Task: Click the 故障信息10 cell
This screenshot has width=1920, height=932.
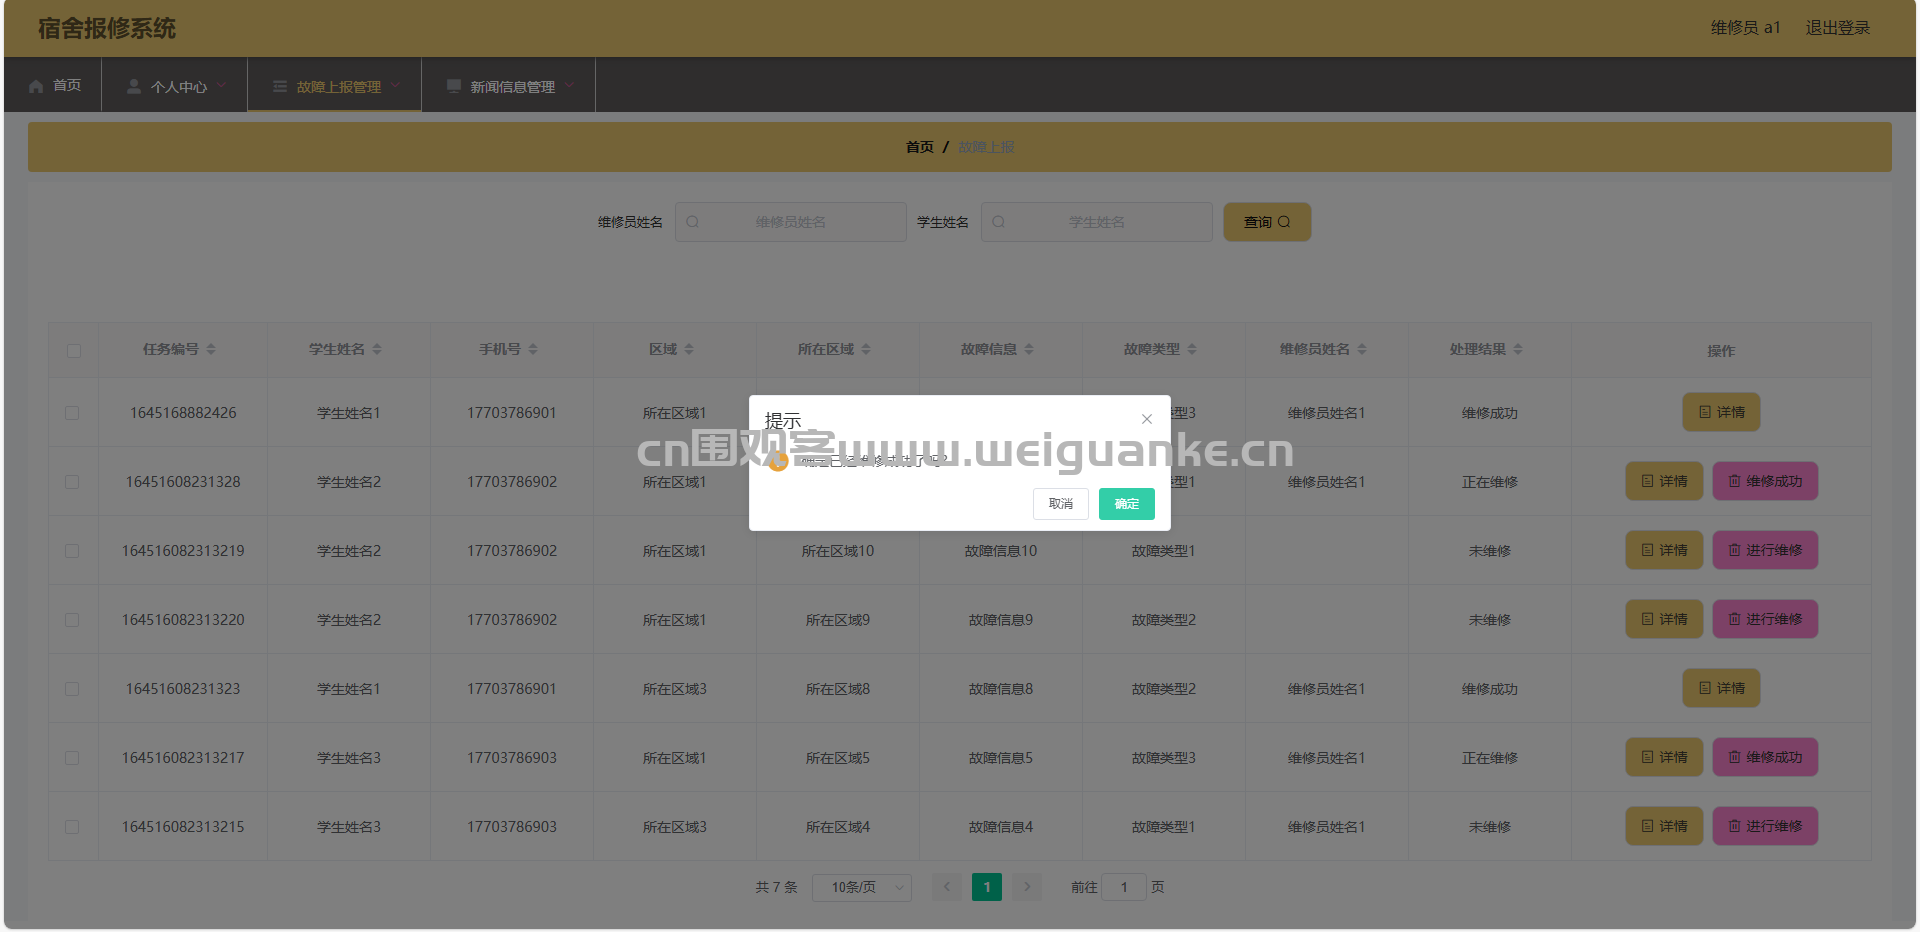Action: point(1001,551)
